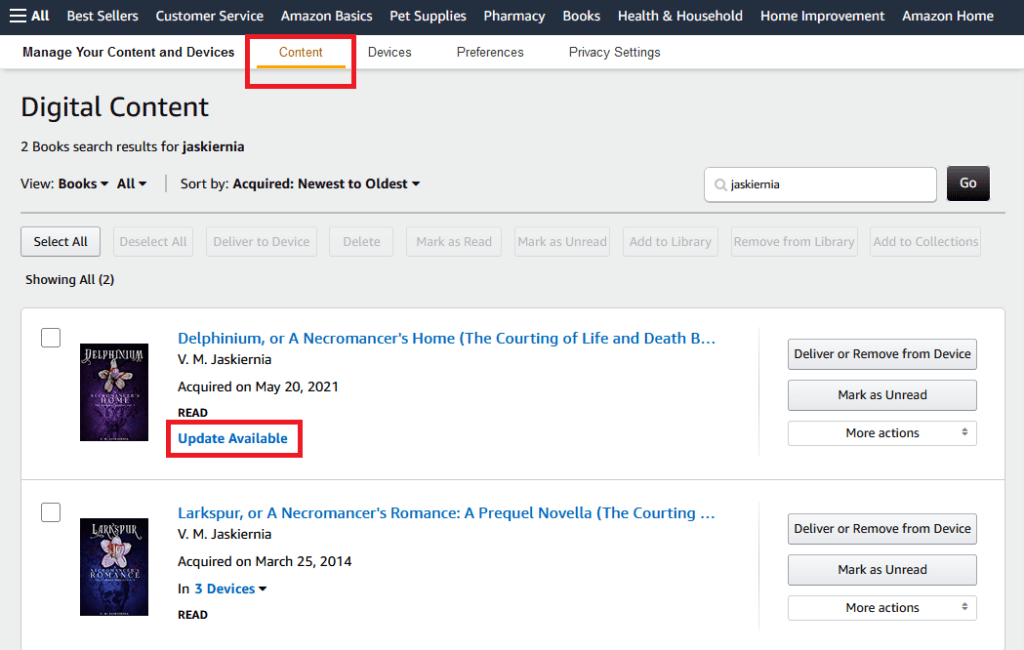1024x650 pixels.
Task: Open the Delphinium book title link
Action: pos(446,338)
